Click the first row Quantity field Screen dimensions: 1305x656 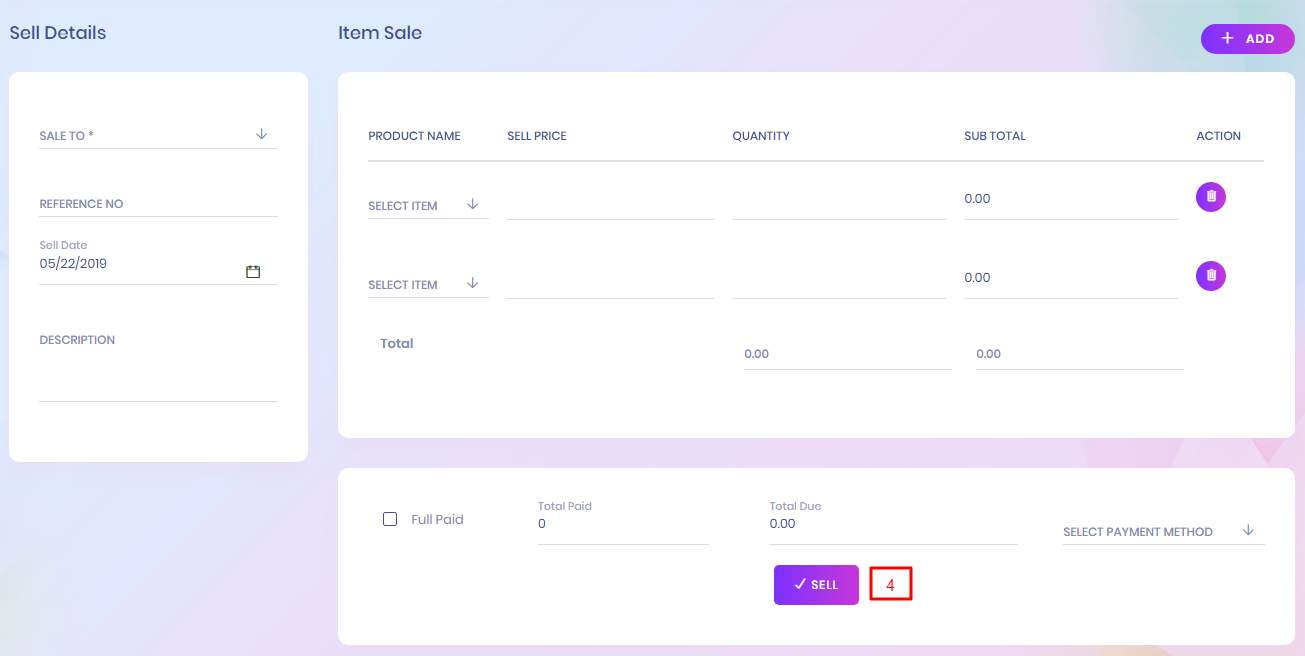point(838,205)
